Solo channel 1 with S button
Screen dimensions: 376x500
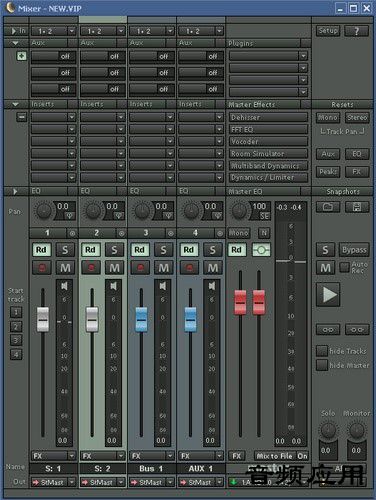pyautogui.click(x=65, y=250)
